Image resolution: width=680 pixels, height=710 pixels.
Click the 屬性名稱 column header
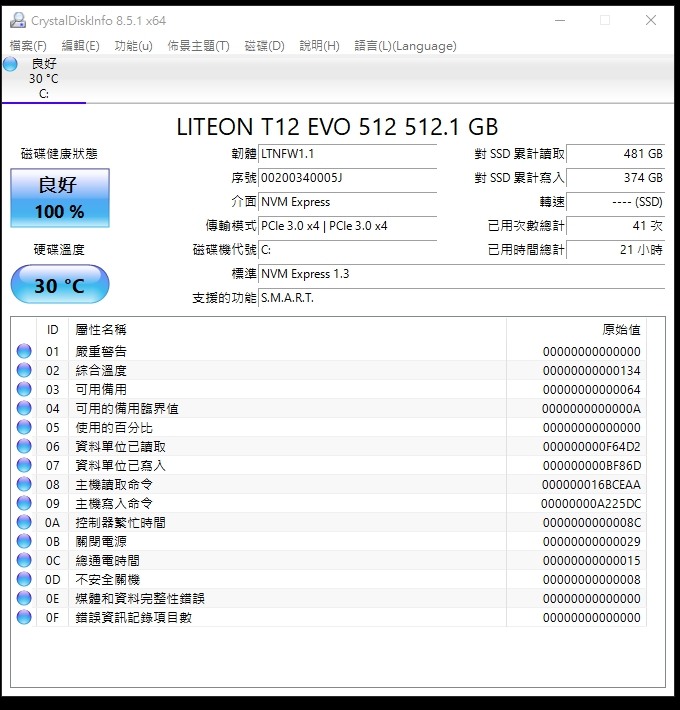(x=287, y=330)
